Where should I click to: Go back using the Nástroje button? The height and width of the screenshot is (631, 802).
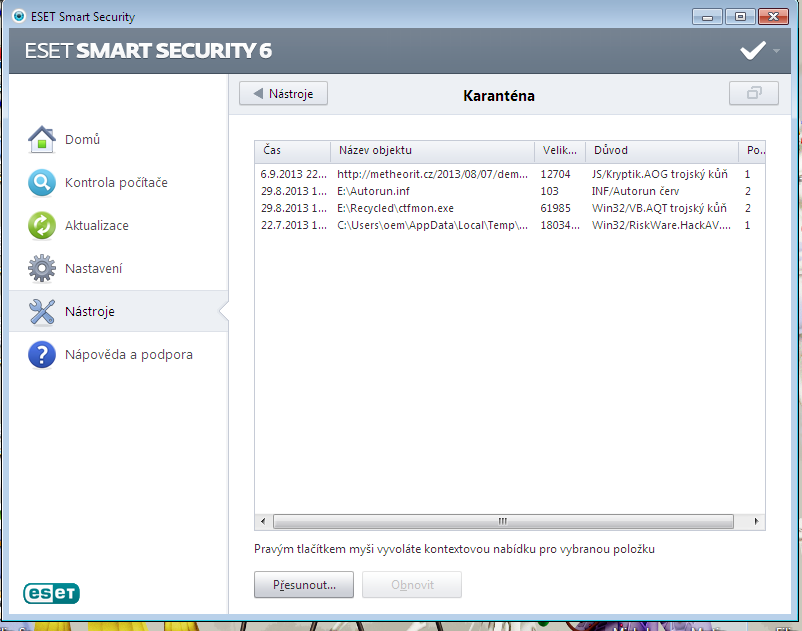[283, 93]
